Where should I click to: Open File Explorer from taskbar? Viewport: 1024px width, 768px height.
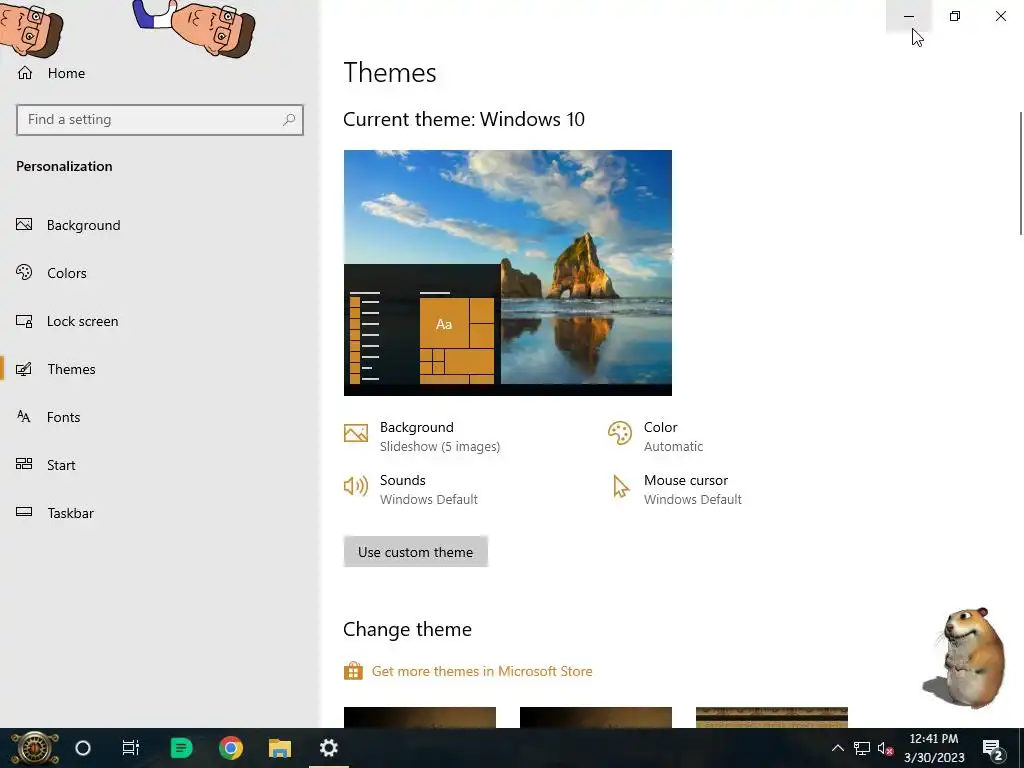[280, 748]
